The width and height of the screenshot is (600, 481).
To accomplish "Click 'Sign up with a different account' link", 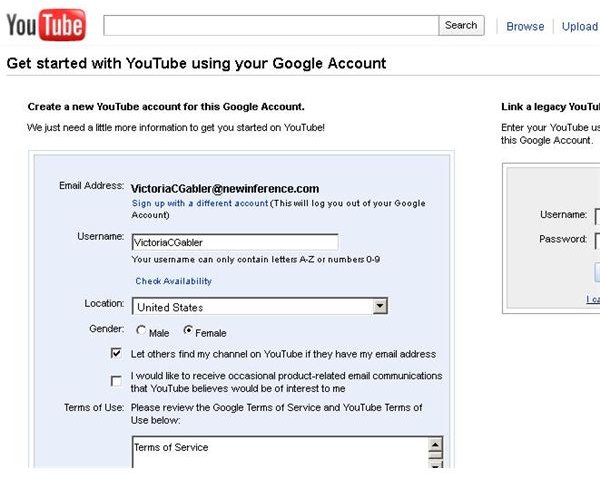I will (x=200, y=203).
